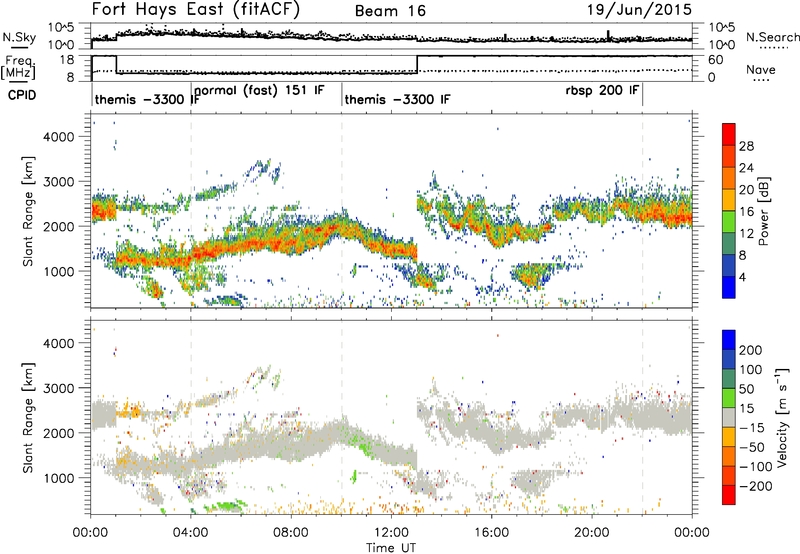The width and height of the screenshot is (800, 554).
Task: Click the "60" tick right of the frequency panel
Action: pyautogui.click(x=716, y=60)
